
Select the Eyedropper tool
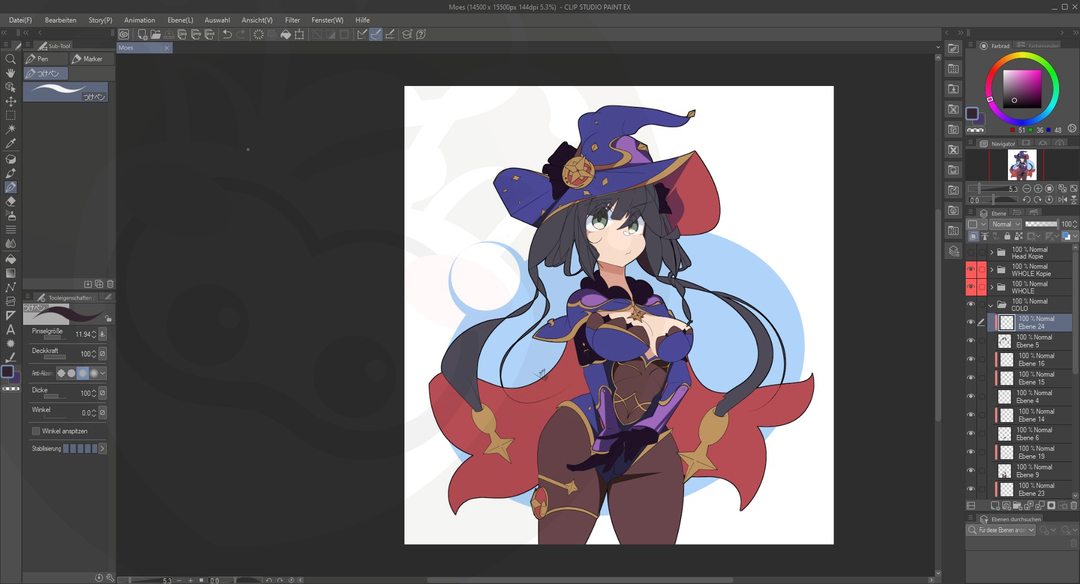(10, 144)
